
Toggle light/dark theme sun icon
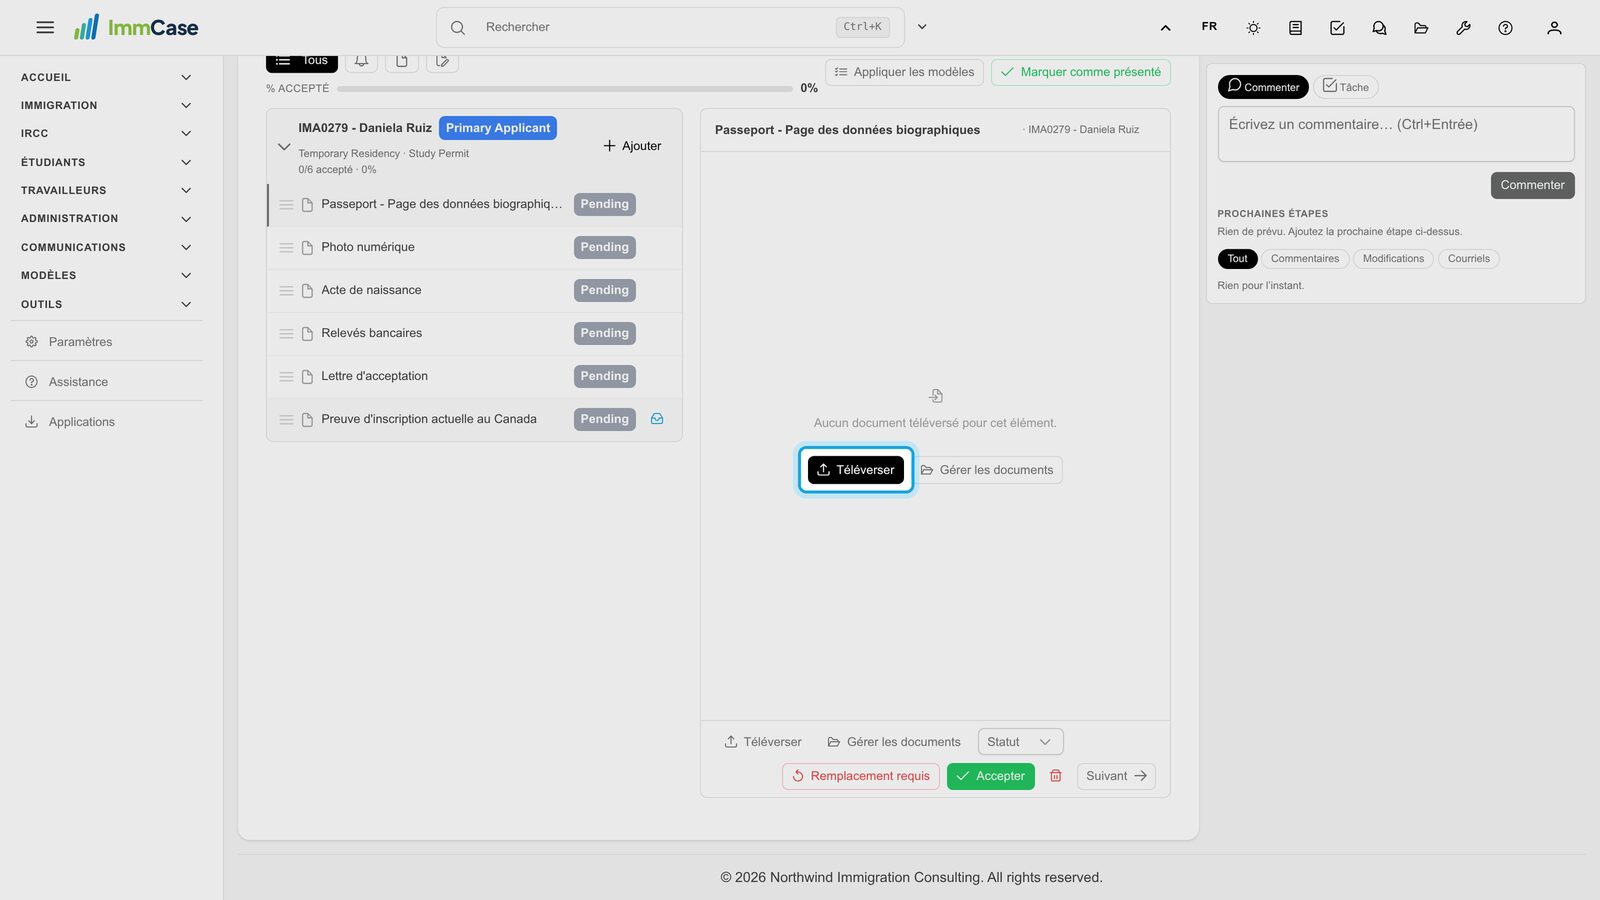pos(1253,28)
